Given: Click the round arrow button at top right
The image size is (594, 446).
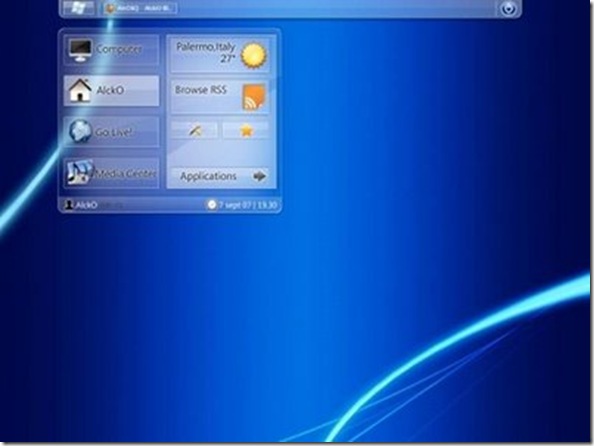Looking at the screenshot, I should (508, 8).
